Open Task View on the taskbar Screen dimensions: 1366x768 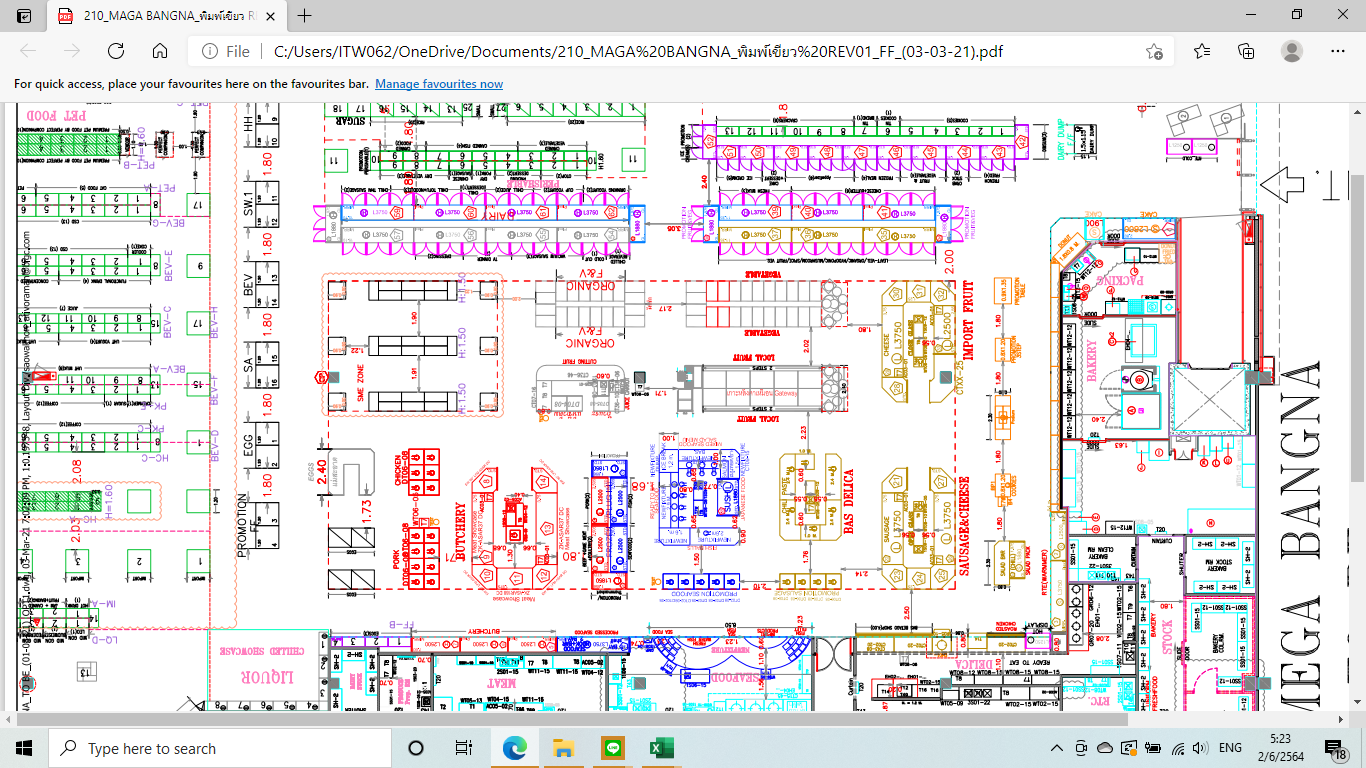pyautogui.click(x=464, y=748)
